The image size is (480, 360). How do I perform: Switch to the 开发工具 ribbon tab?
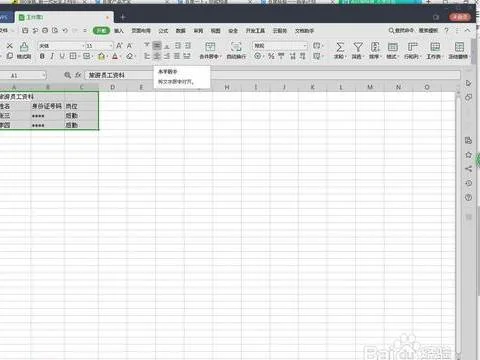(255, 31)
